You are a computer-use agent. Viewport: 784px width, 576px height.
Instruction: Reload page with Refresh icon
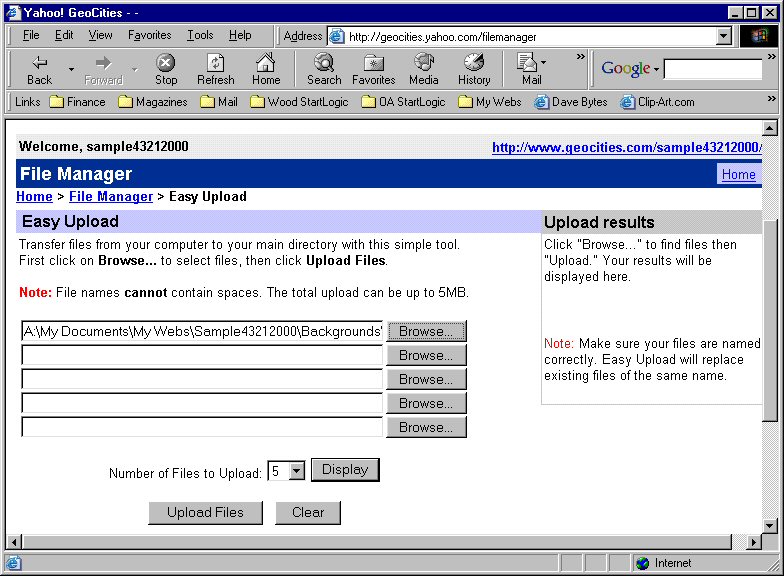tap(216, 70)
